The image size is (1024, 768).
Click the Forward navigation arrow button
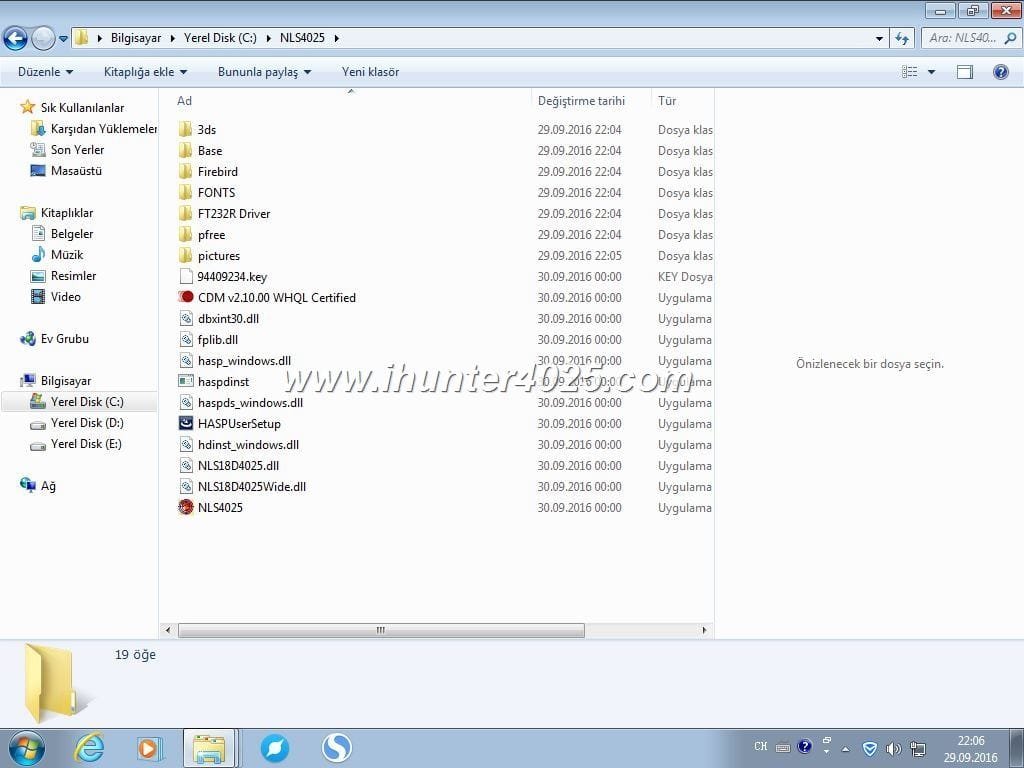(43, 39)
